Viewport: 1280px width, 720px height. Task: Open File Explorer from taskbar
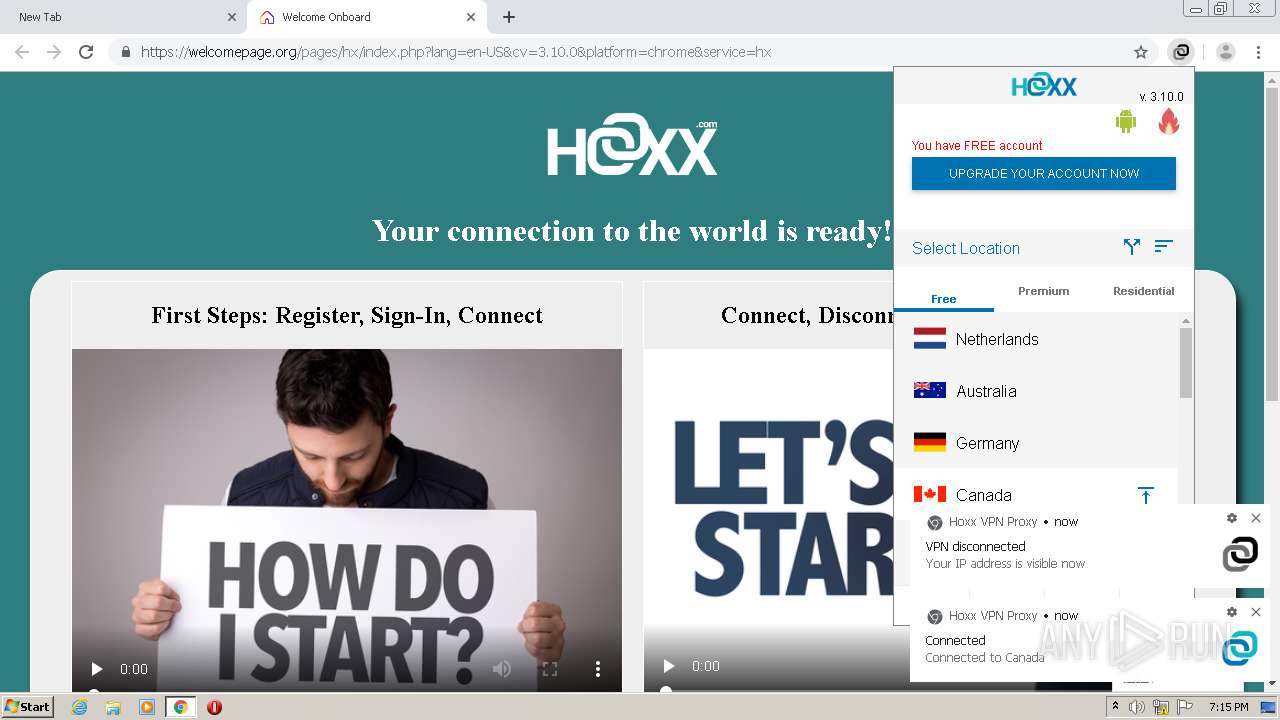113,707
